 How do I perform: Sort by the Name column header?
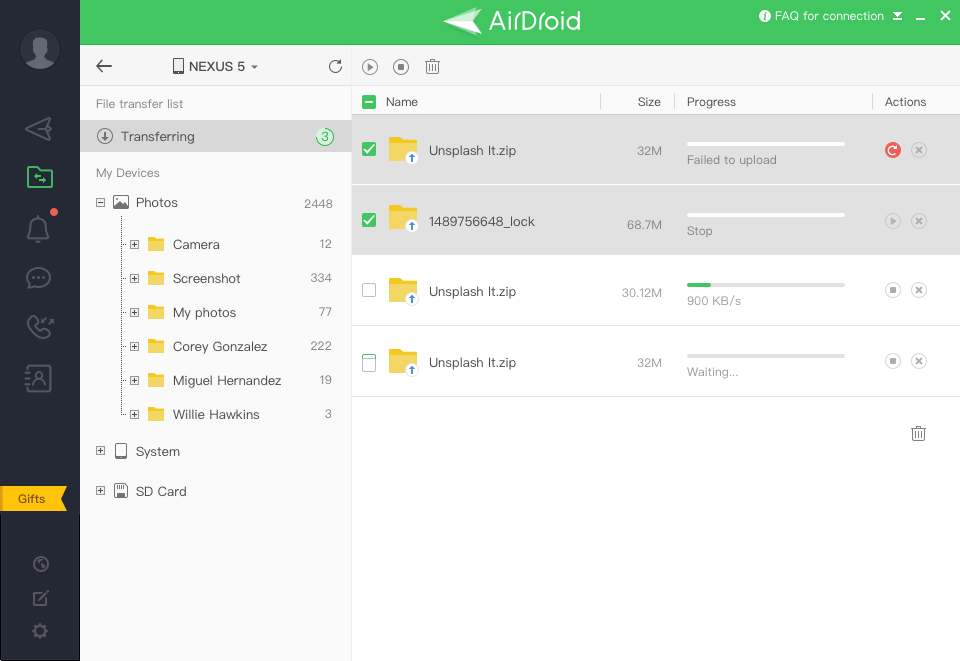[x=402, y=102]
